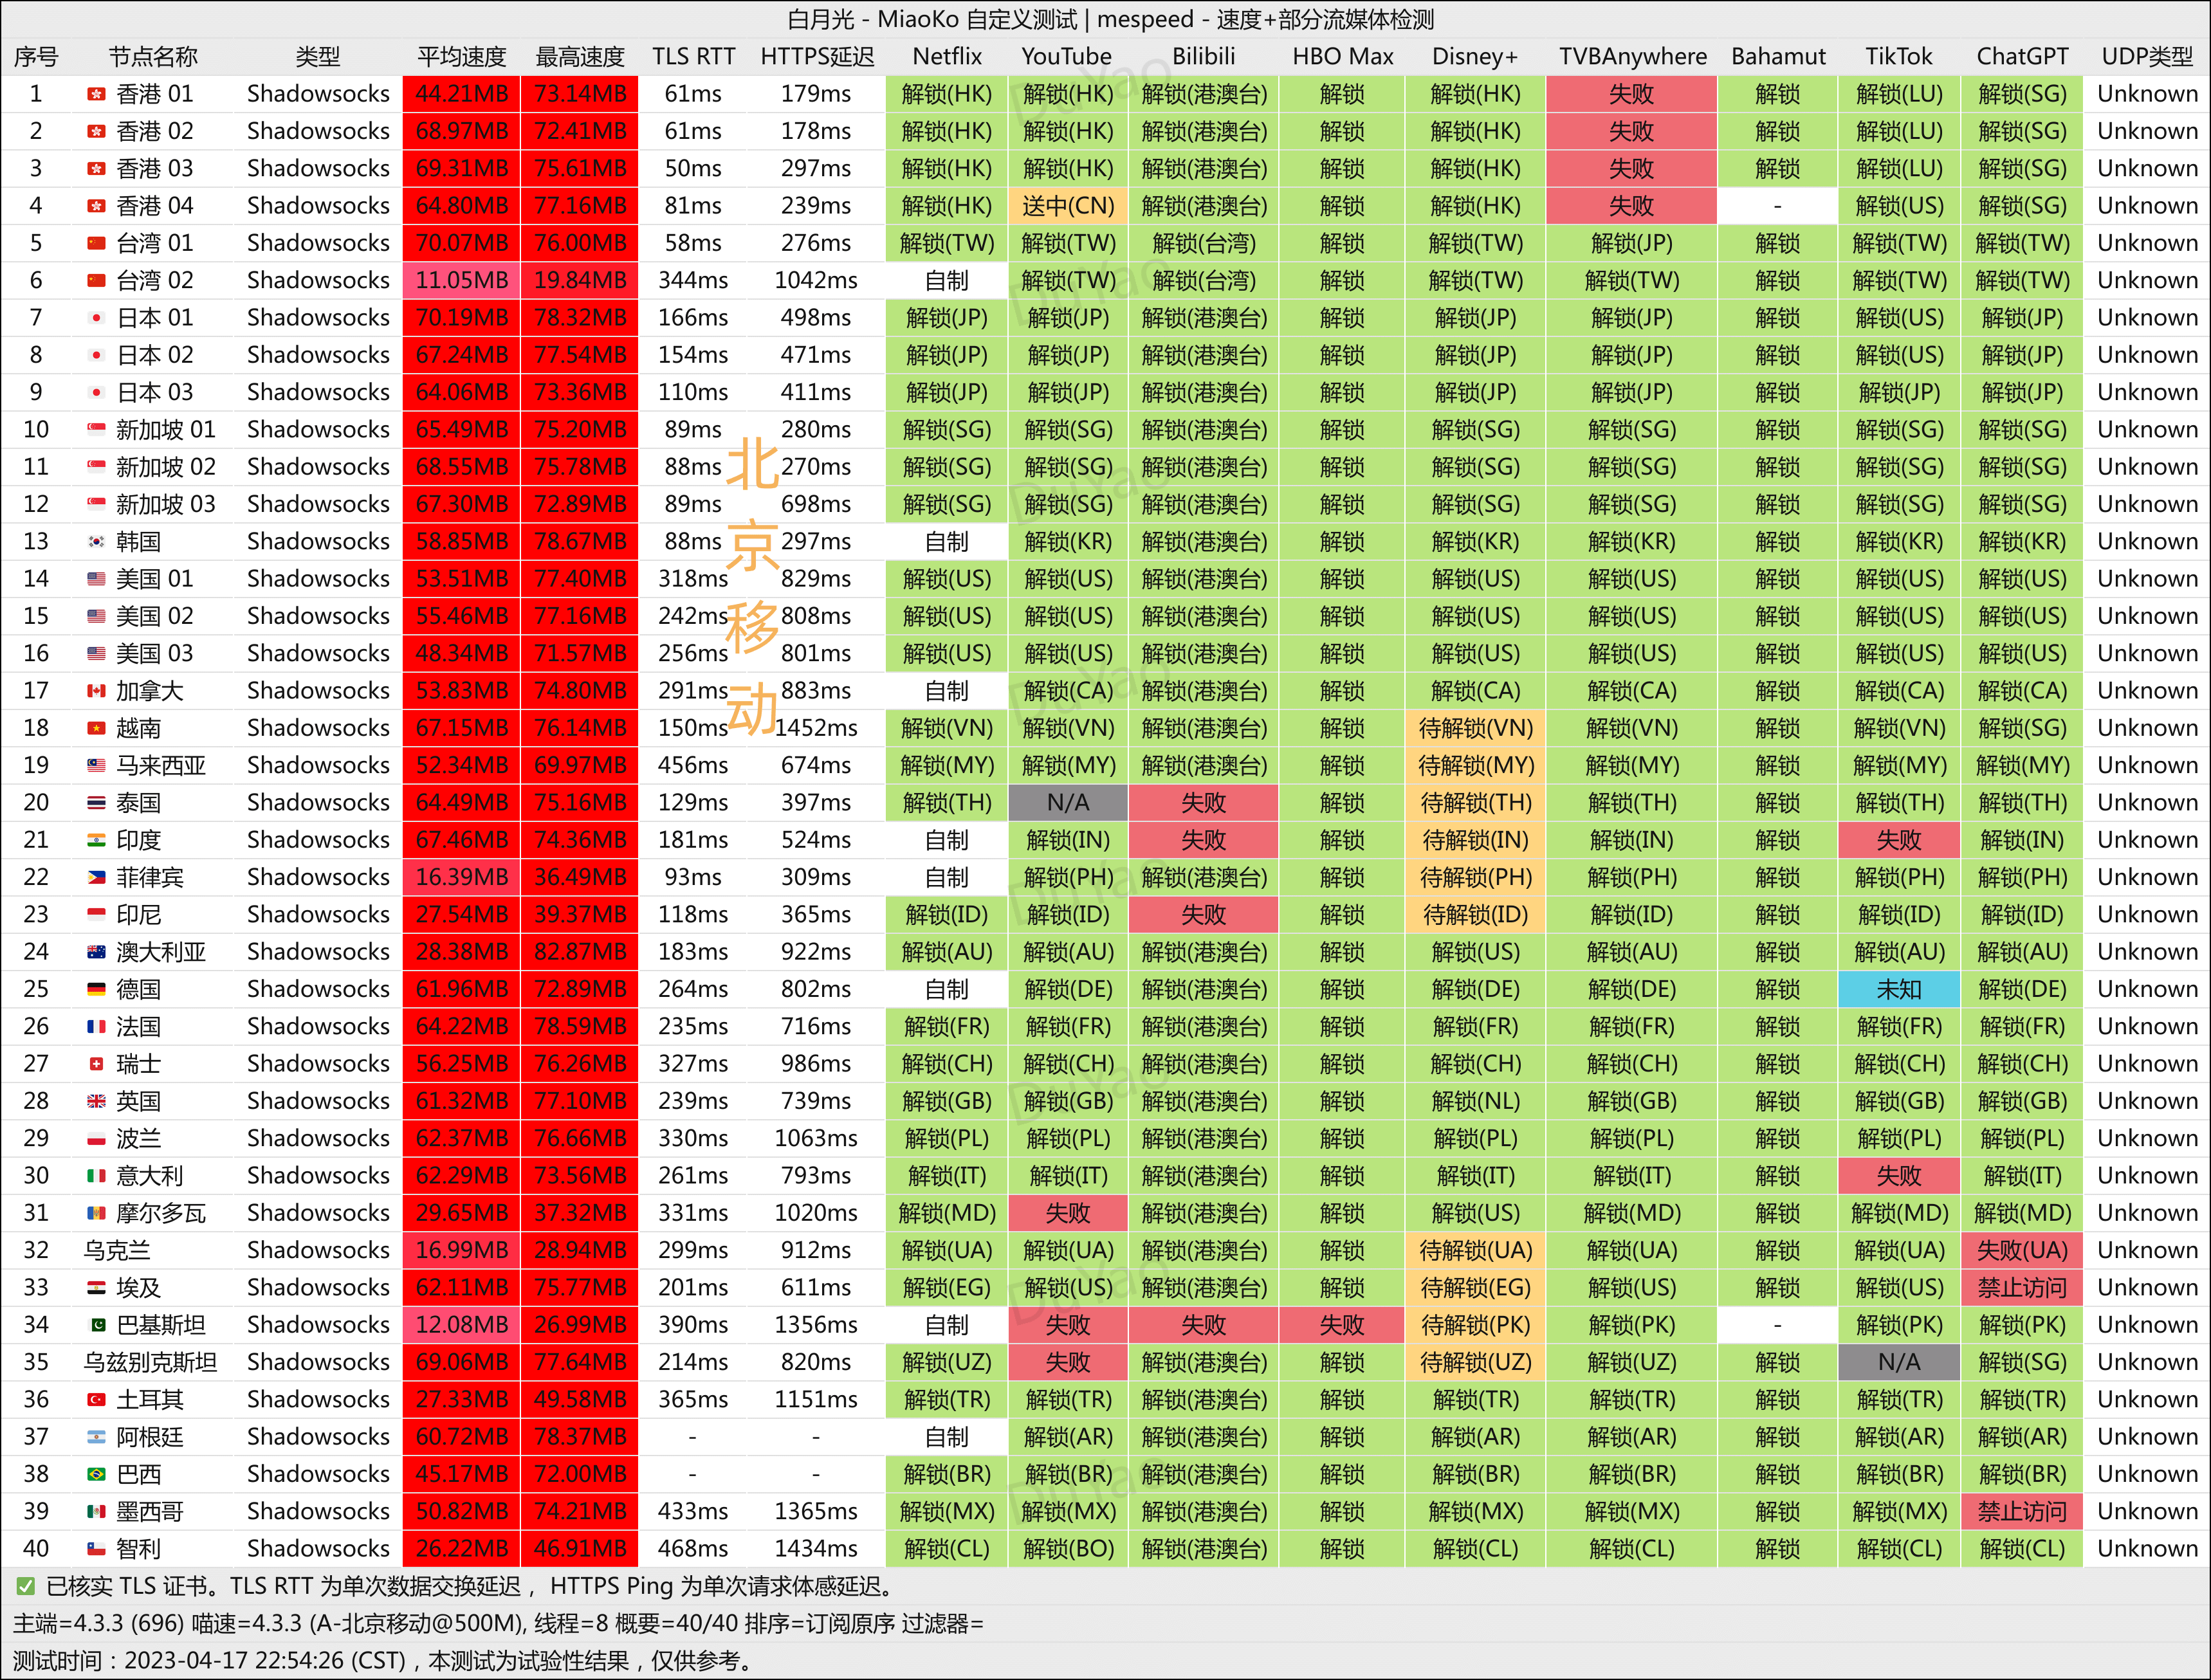The width and height of the screenshot is (2211, 1680).
Task: Click the 送中(CN) YouTube cell for 香港 04
Action: (1068, 206)
